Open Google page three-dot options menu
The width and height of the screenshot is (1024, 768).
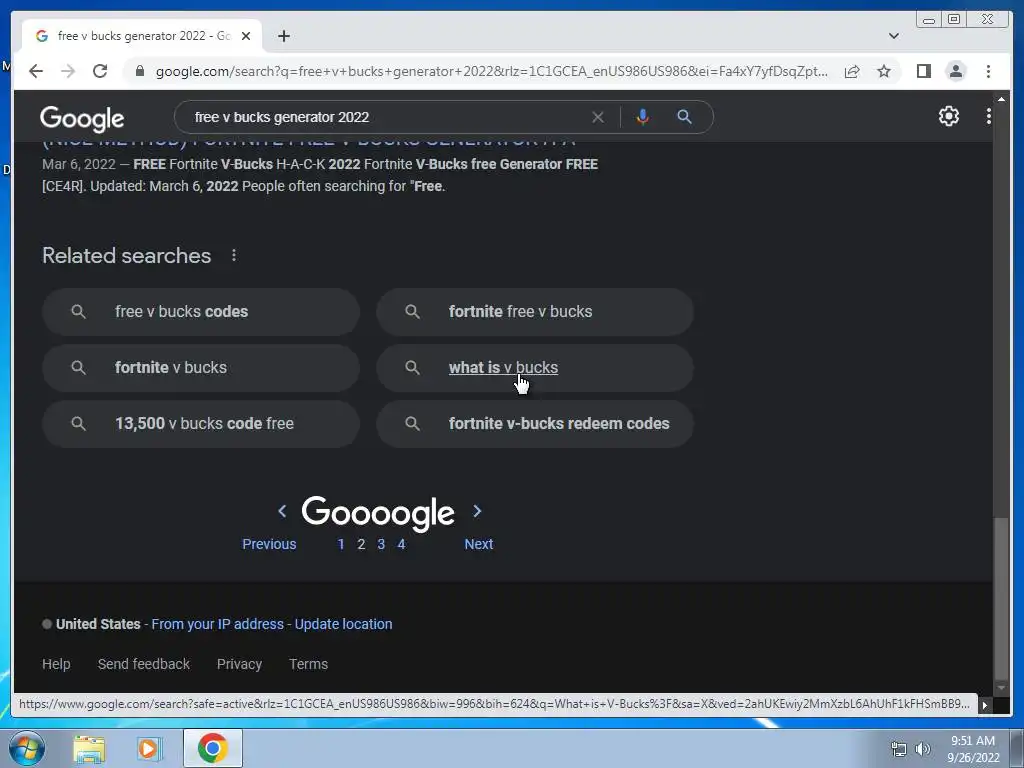[x=989, y=116]
